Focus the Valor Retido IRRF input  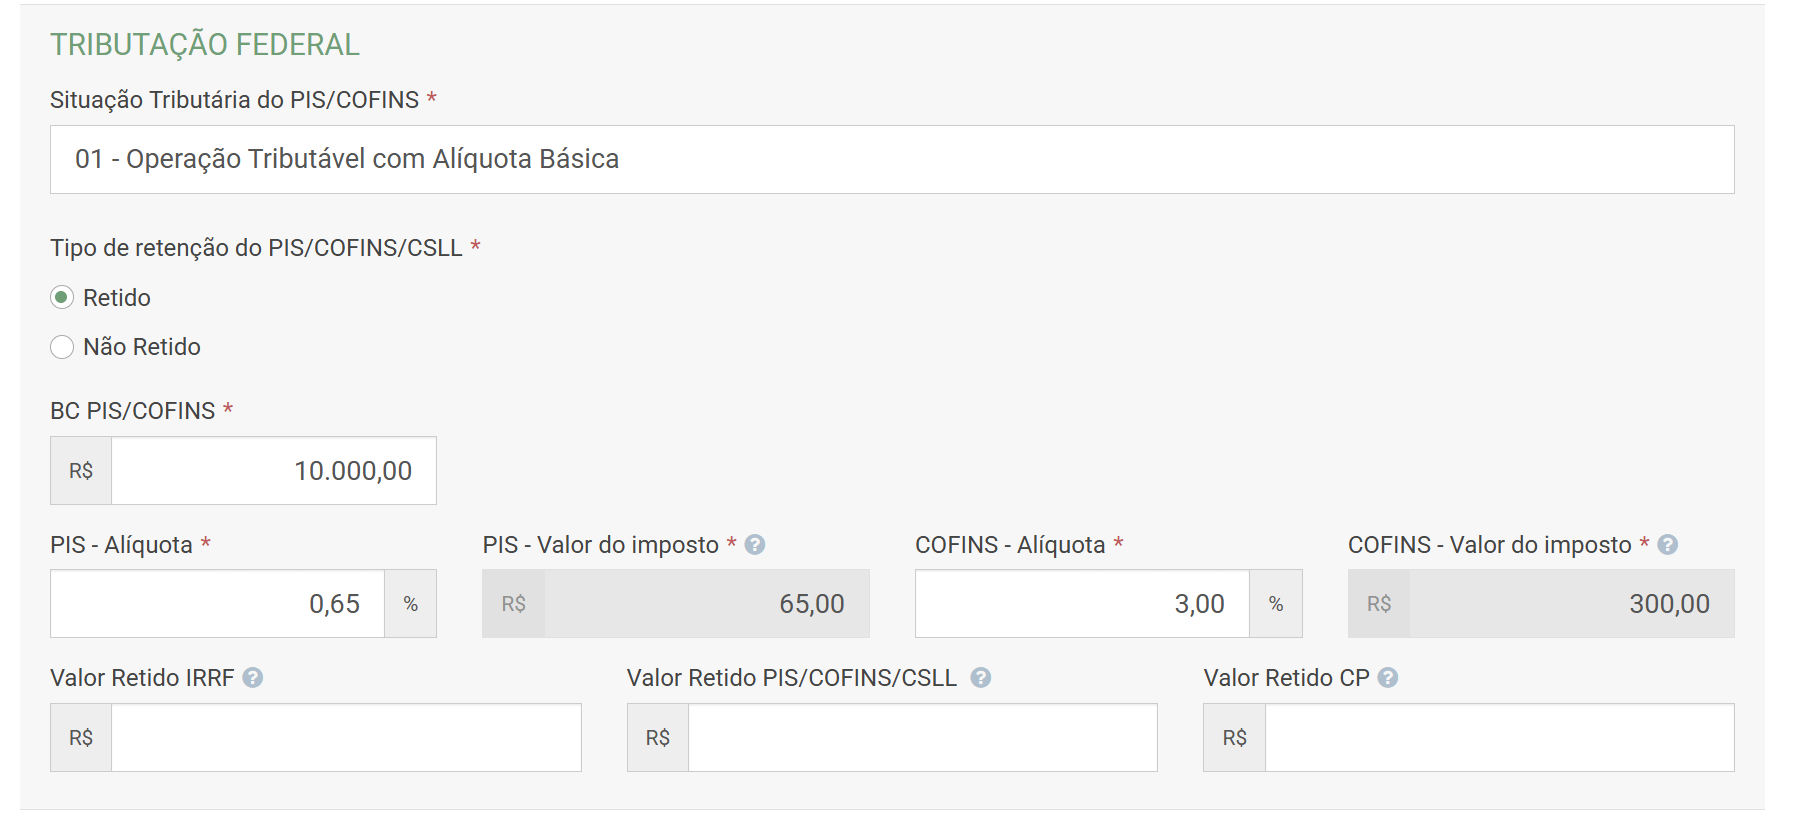[346, 738]
